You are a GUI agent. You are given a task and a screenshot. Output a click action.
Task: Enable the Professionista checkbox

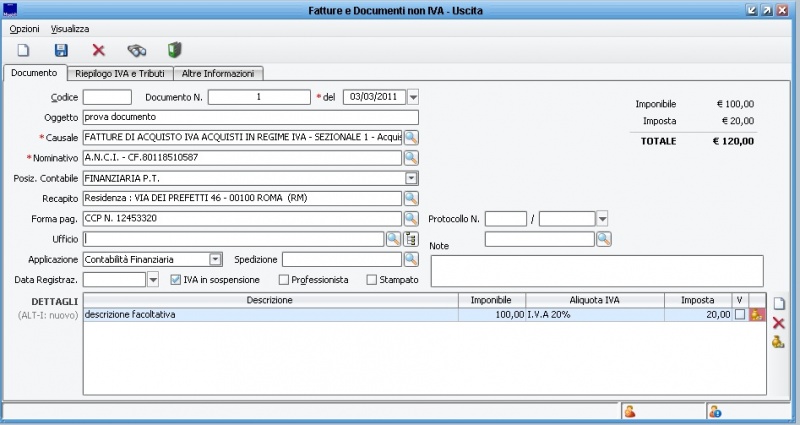coord(284,280)
